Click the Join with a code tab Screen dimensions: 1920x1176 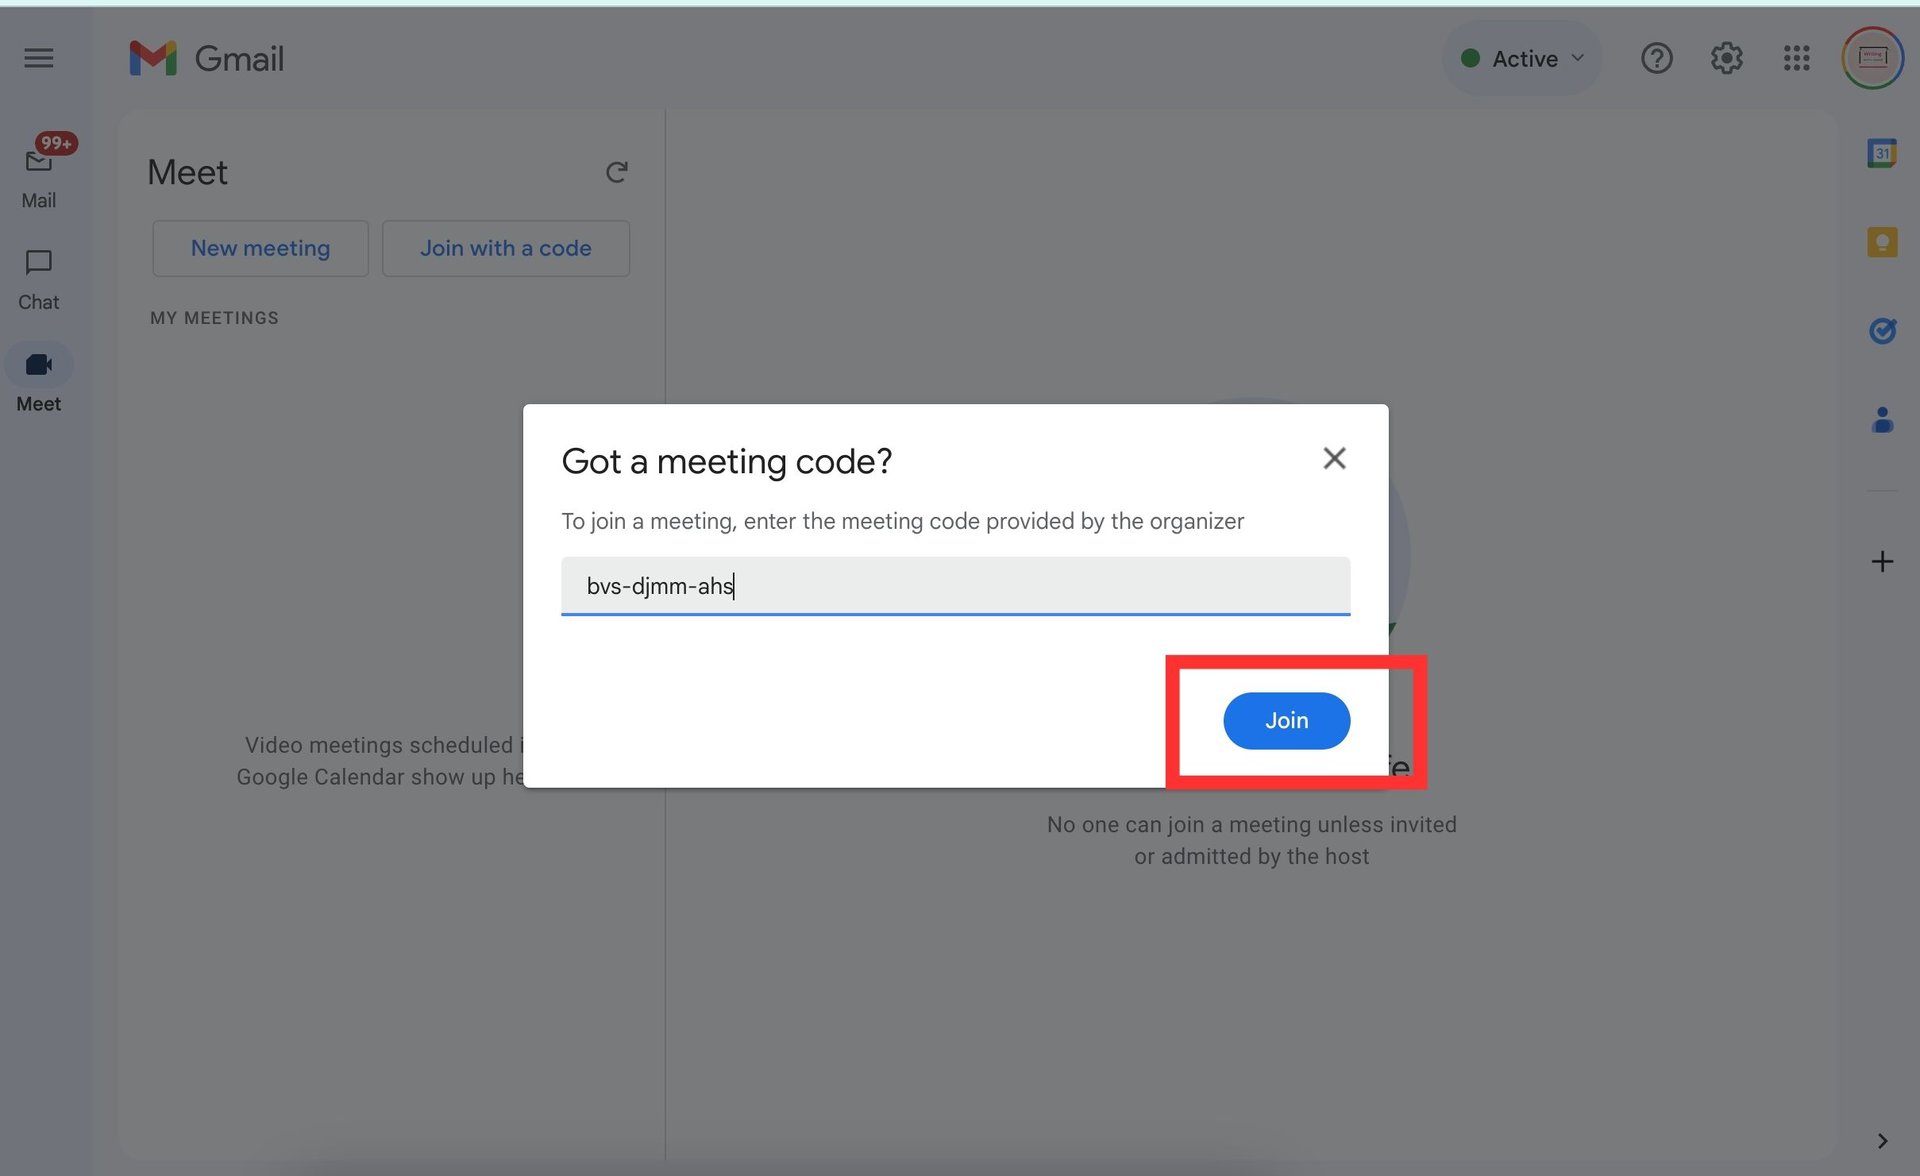505,248
